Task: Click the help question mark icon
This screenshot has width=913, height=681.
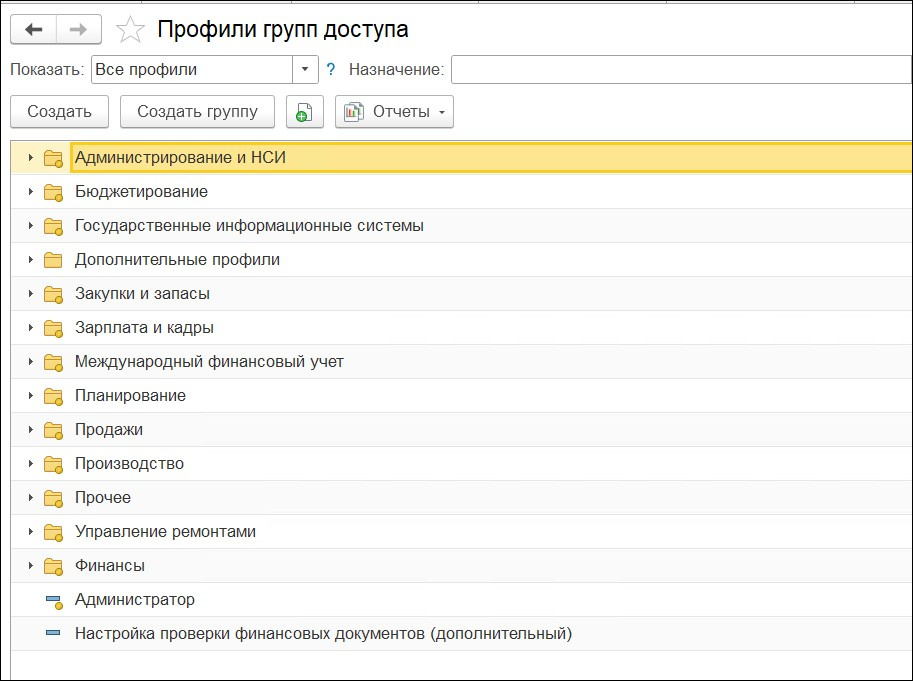Action: pos(331,68)
